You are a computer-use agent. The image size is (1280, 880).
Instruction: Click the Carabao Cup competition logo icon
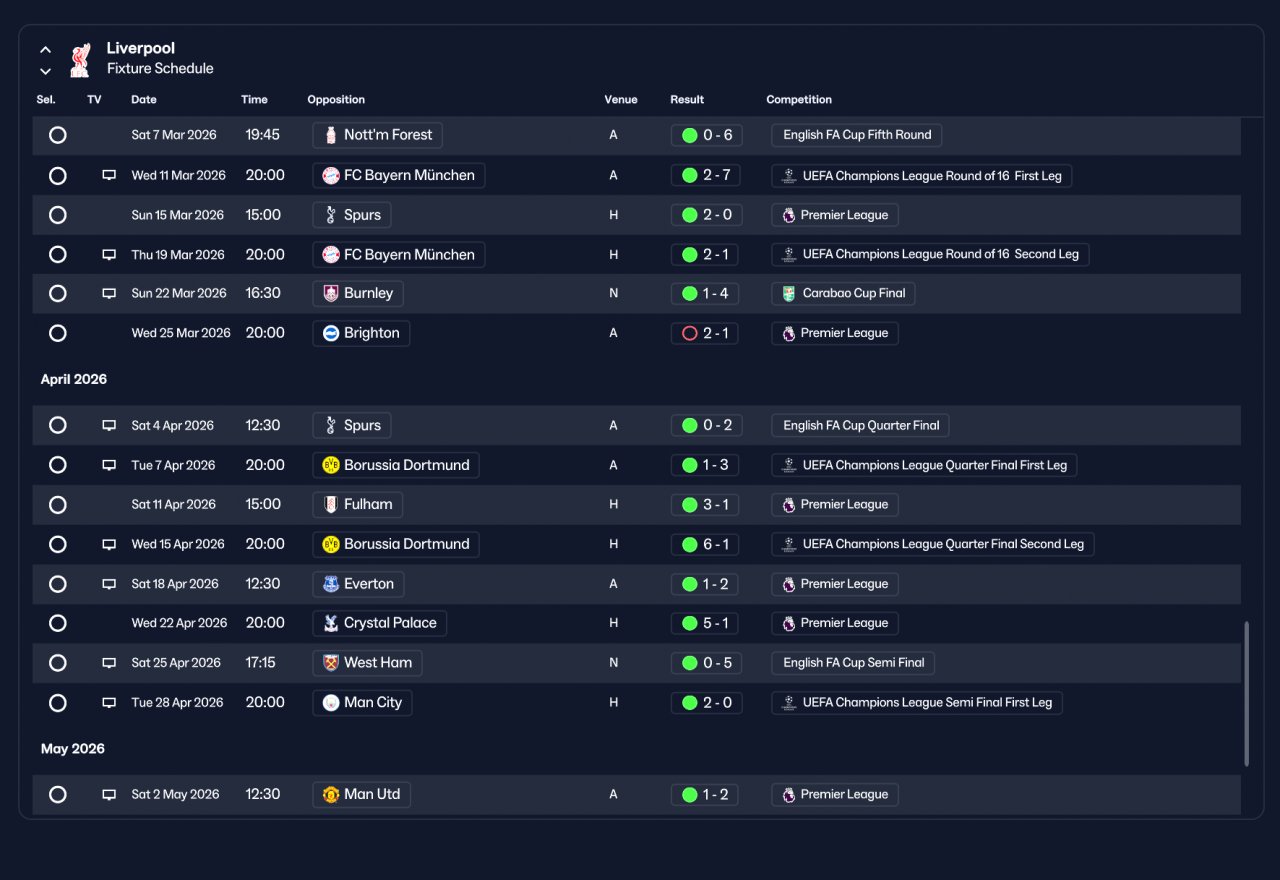click(x=789, y=294)
